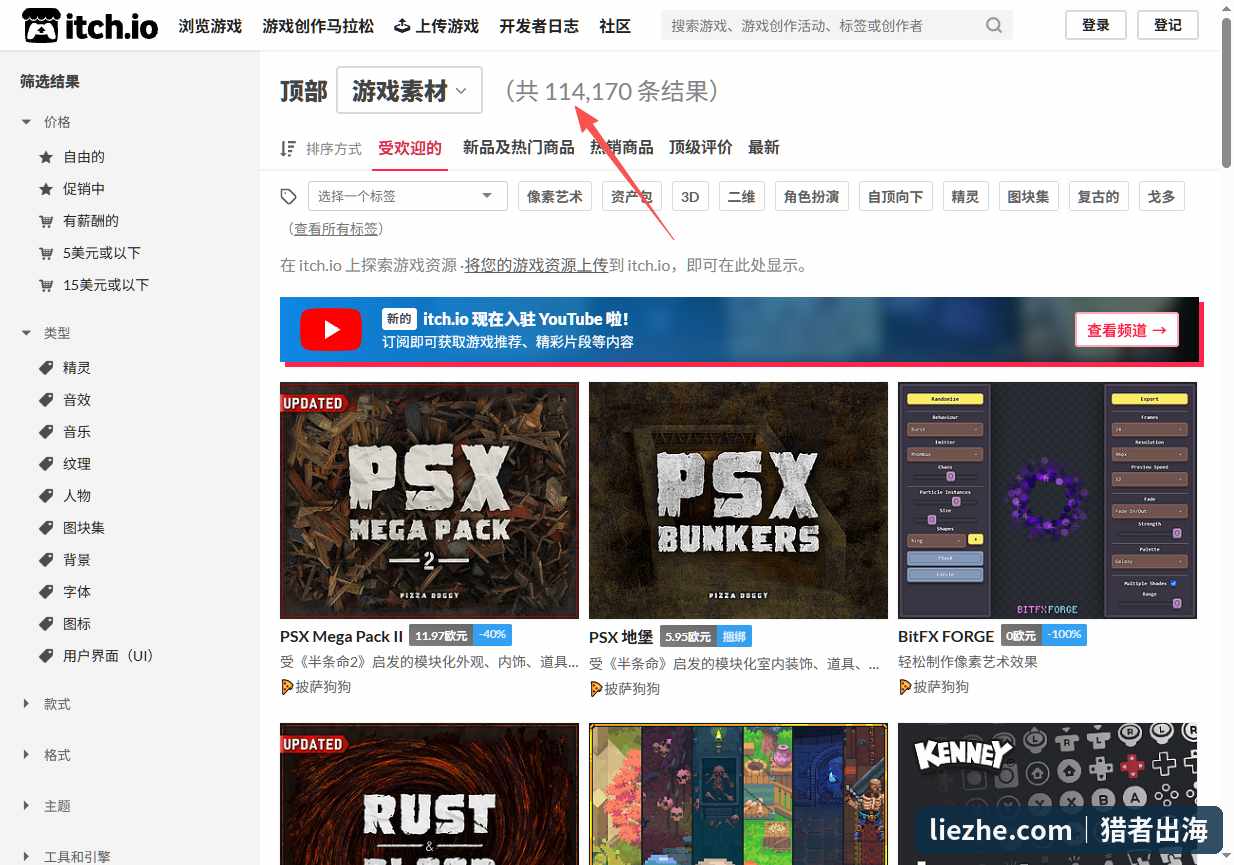Select the 热销商品 sort tab
This screenshot has width=1234, height=865.
[x=622, y=148]
